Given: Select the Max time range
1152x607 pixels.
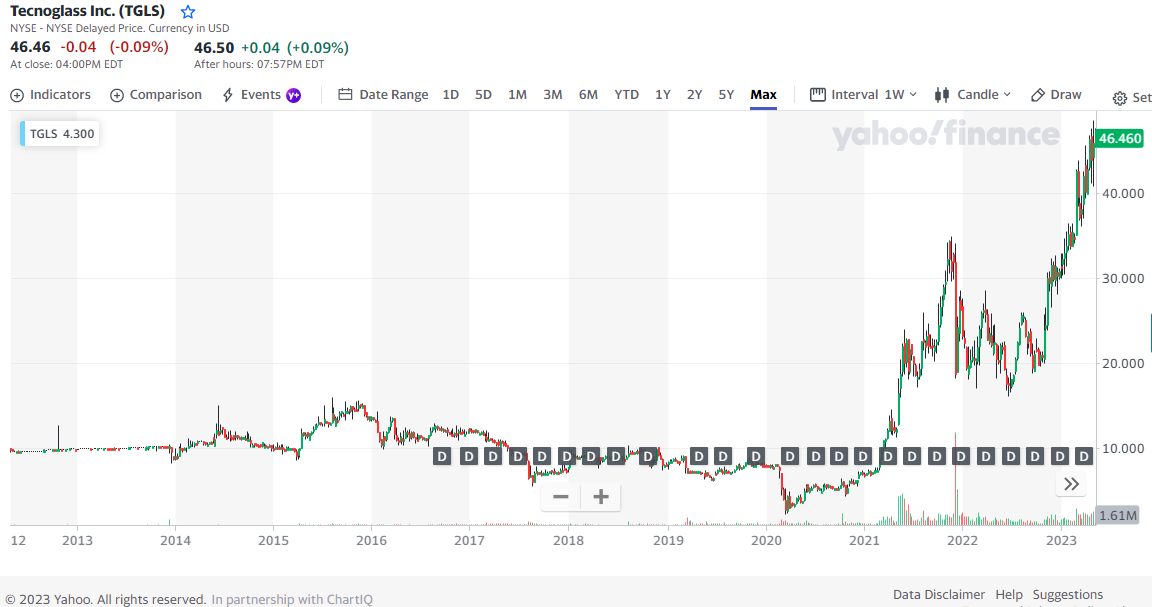Looking at the screenshot, I should pos(763,95).
